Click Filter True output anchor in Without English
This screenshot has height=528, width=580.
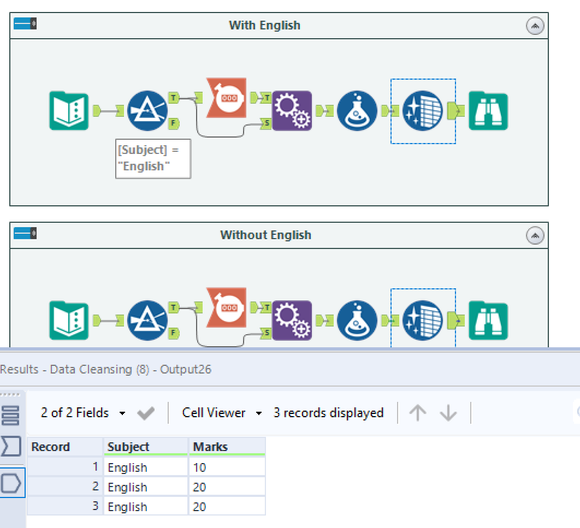174,307
